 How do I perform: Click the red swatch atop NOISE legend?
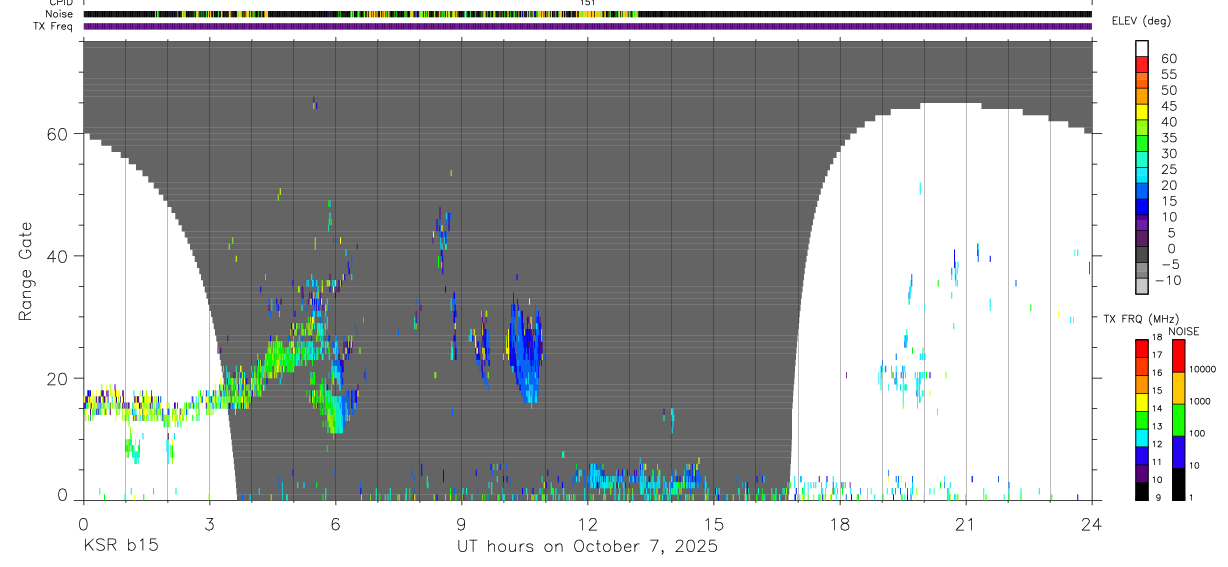(x=1178, y=356)
